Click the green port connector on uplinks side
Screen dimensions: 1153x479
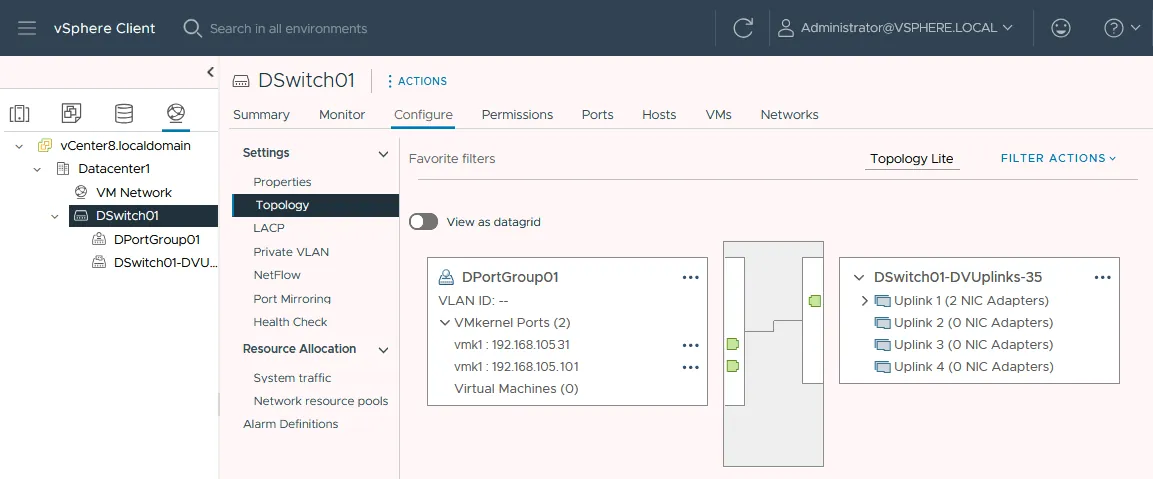pos(814,300)
